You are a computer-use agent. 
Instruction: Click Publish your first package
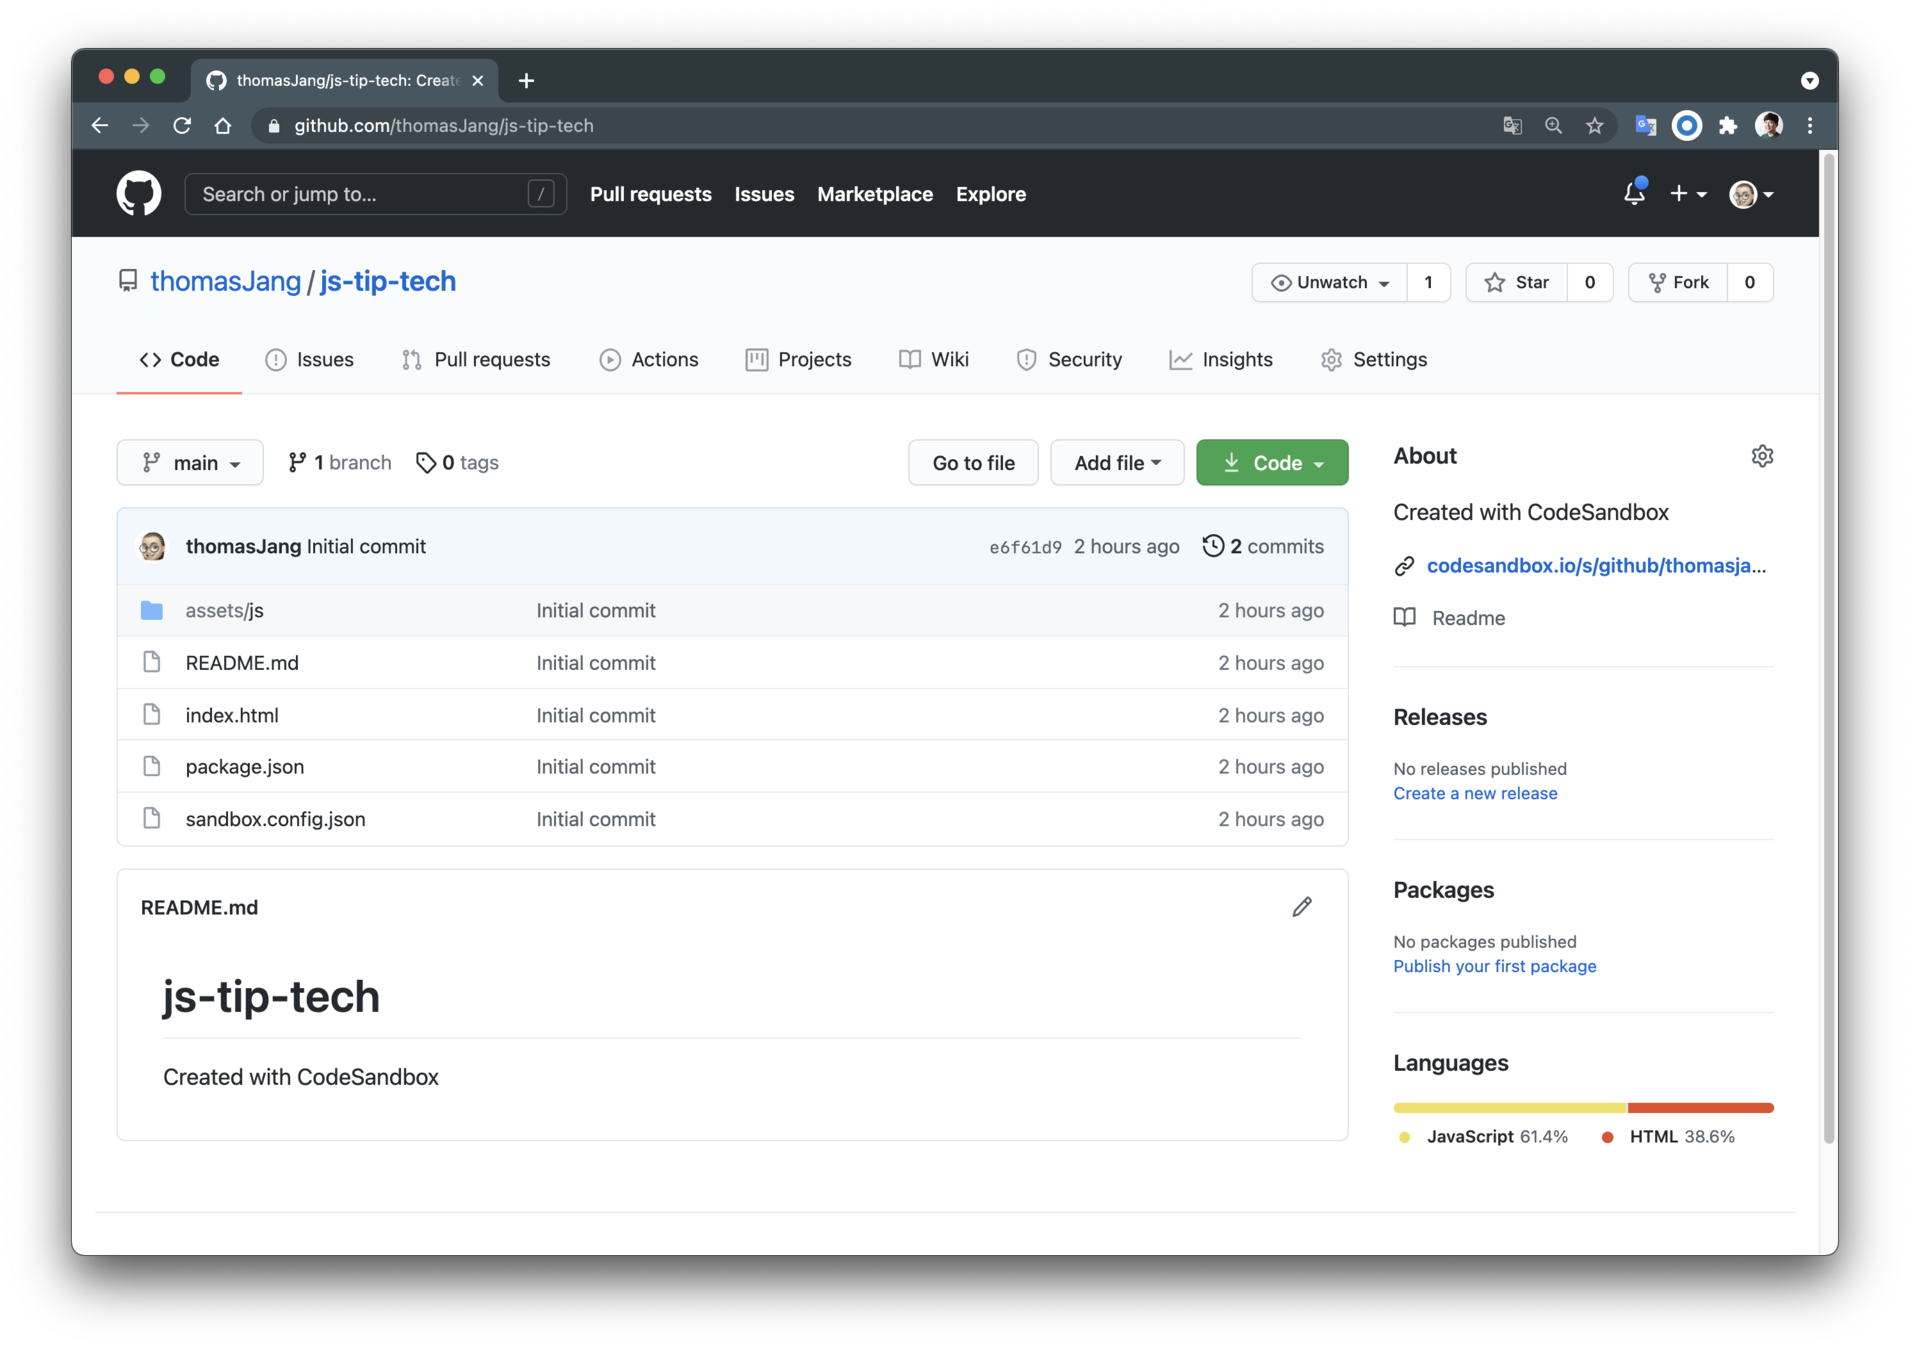[x=1494, y=966]
